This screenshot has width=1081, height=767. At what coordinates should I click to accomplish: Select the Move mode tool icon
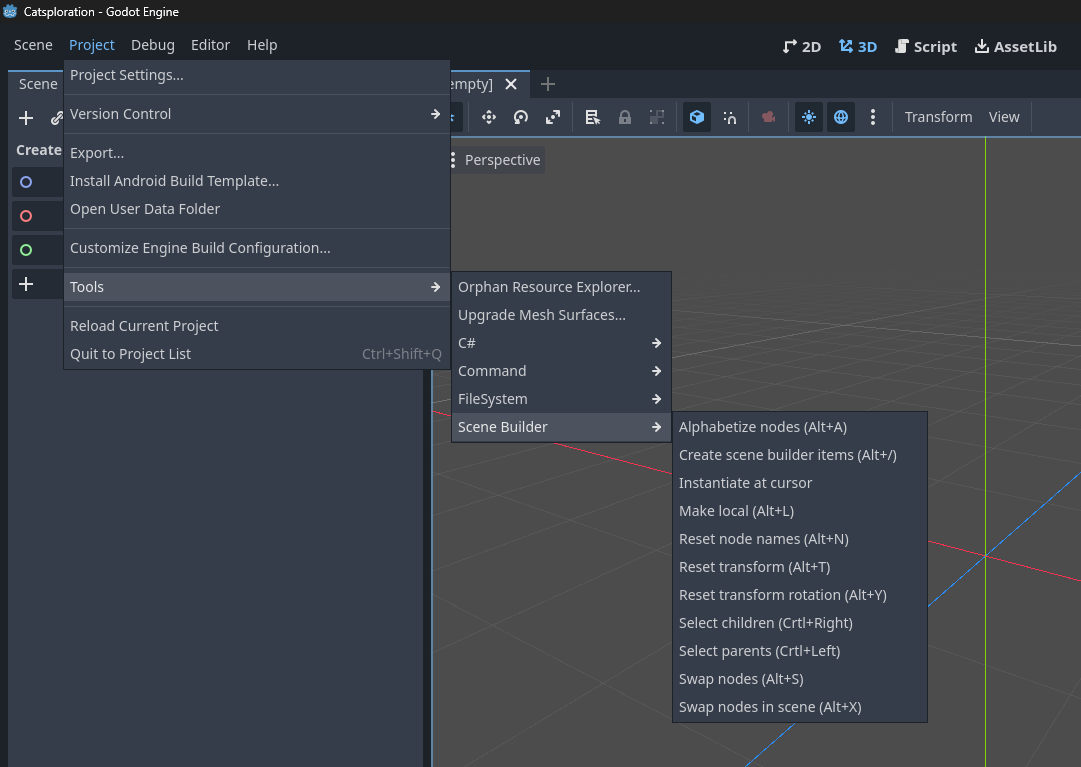coord(489,117)
